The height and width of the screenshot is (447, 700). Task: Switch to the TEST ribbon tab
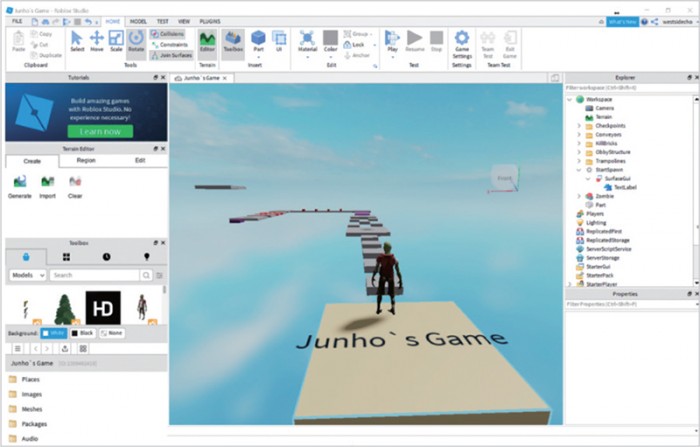(x=162, y=21)
